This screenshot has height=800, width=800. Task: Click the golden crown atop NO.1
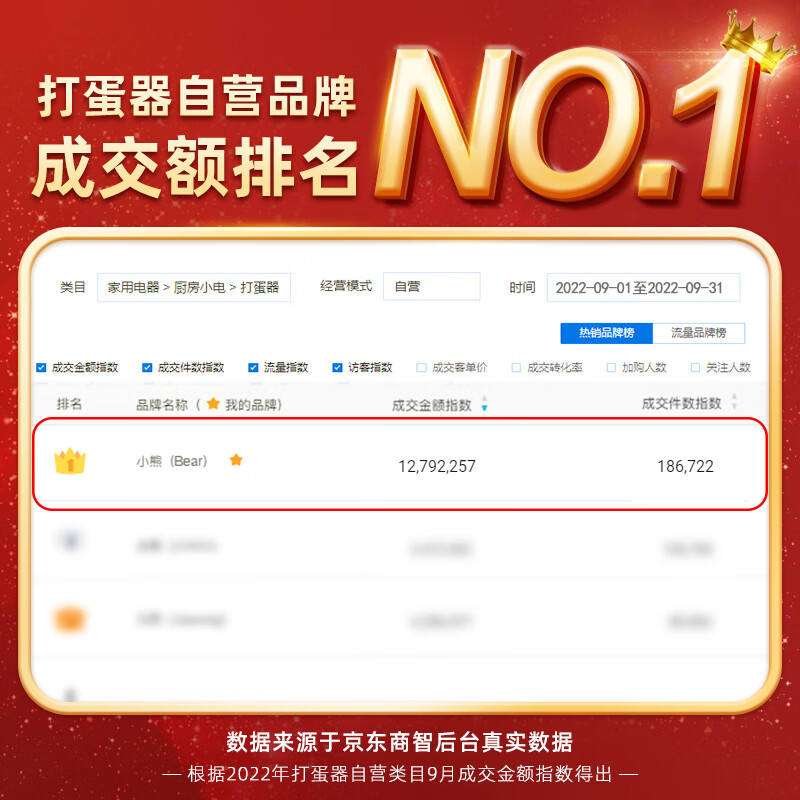point(756,42)
